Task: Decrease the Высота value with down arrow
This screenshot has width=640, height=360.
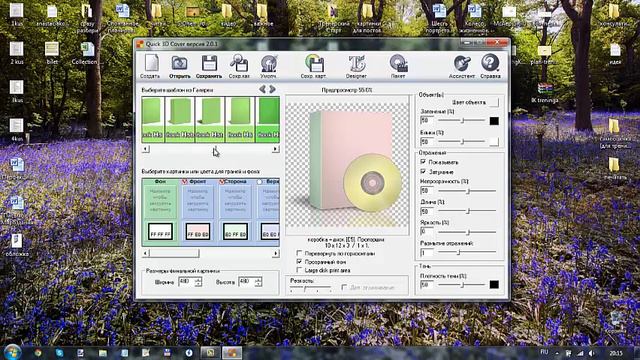Action: [x=258, y=284]
